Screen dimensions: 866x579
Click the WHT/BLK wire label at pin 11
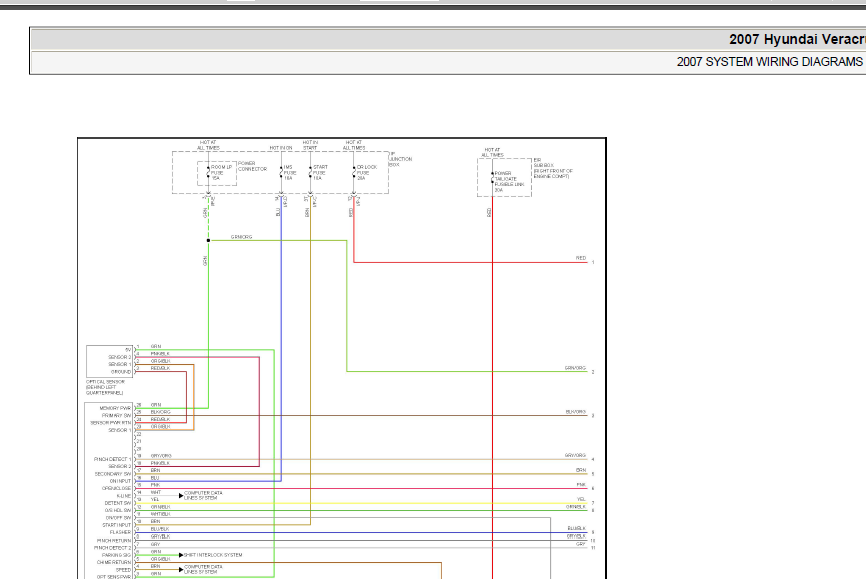160,514
